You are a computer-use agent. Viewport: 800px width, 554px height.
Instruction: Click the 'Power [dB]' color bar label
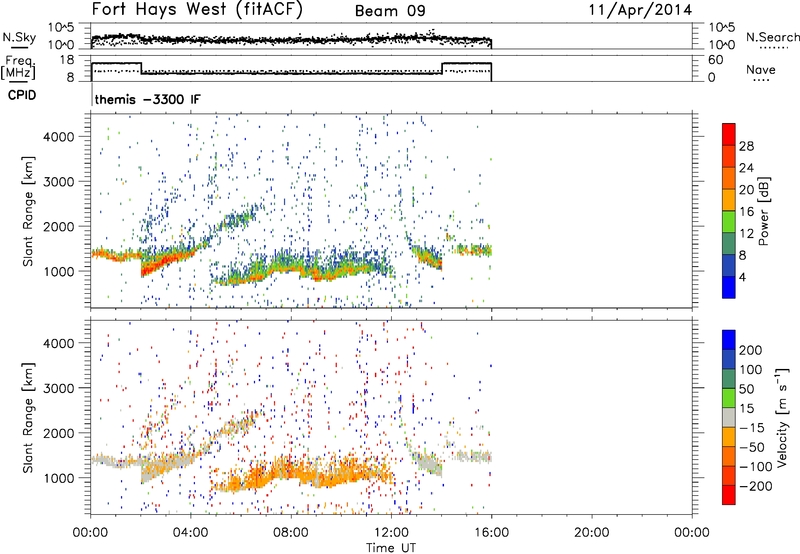pyautogui.click(x=764, y=211)
